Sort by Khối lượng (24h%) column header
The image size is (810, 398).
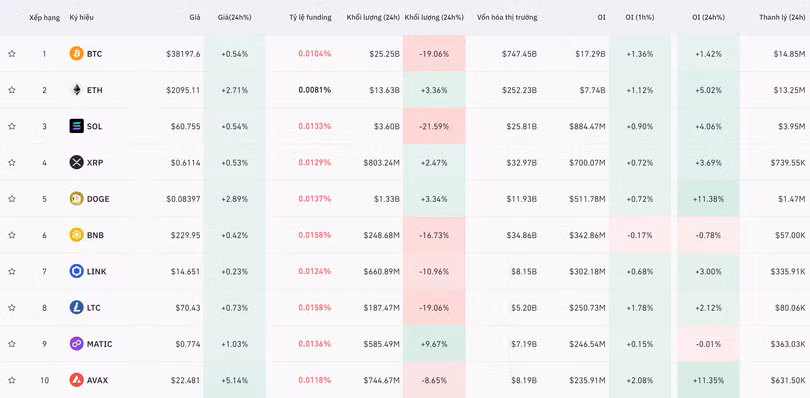click(434, 18)
